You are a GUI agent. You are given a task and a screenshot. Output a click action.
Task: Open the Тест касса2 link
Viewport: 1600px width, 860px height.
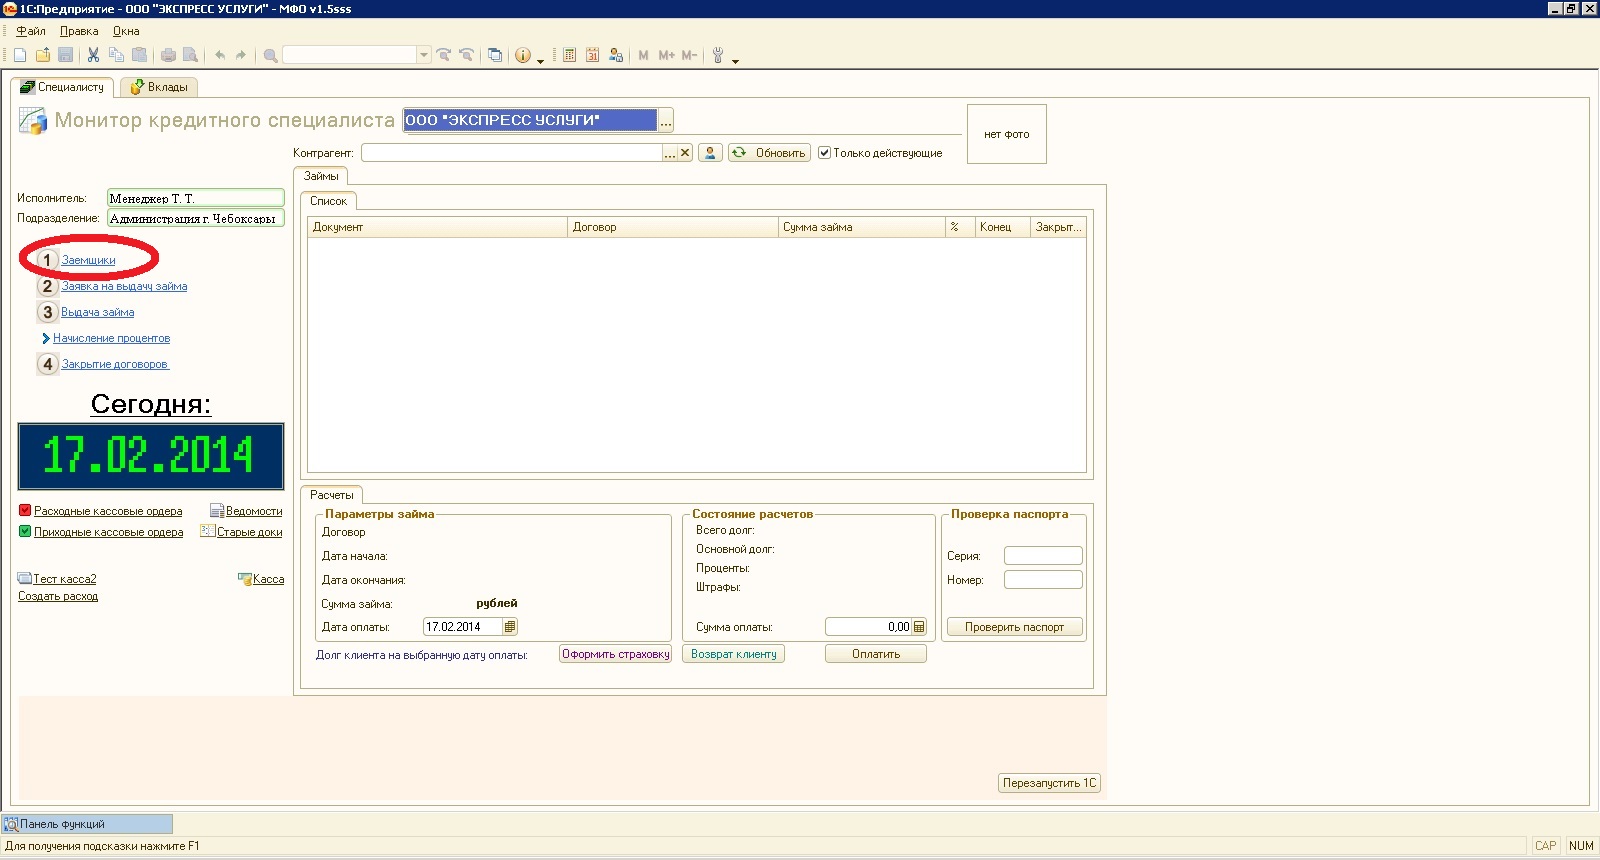(65, 579)
